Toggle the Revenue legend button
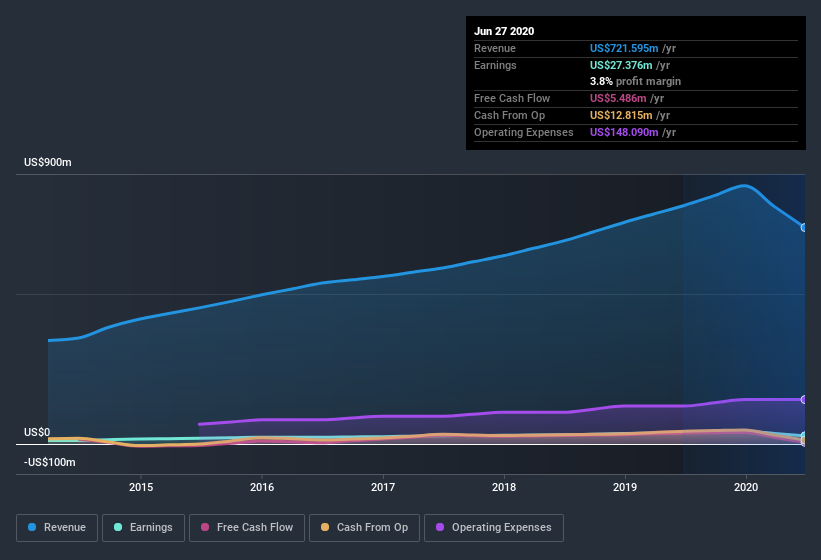Image resolution: width=821 pixels, height=560 pixels. [57, 528]
